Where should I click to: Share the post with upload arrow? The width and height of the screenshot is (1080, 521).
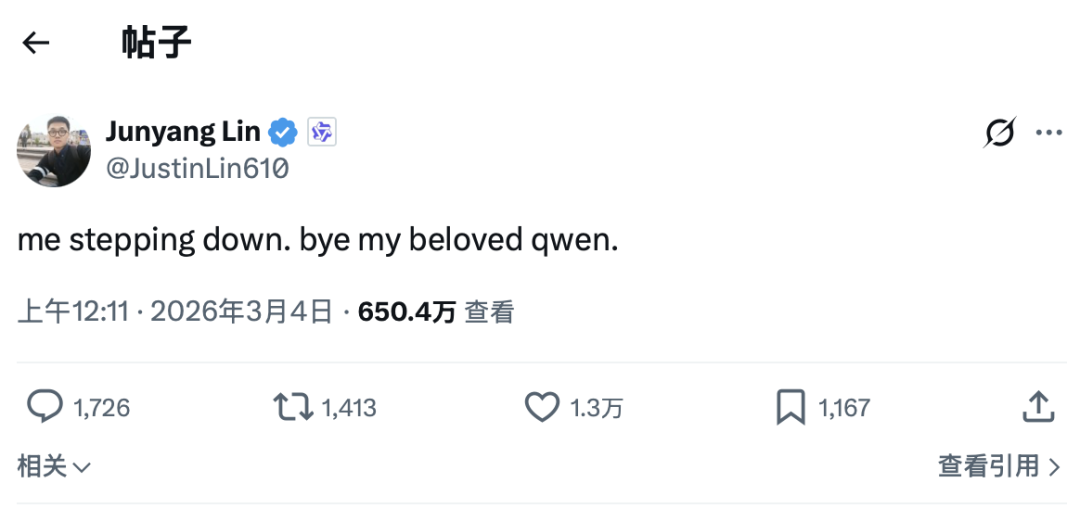[1039, 406]
